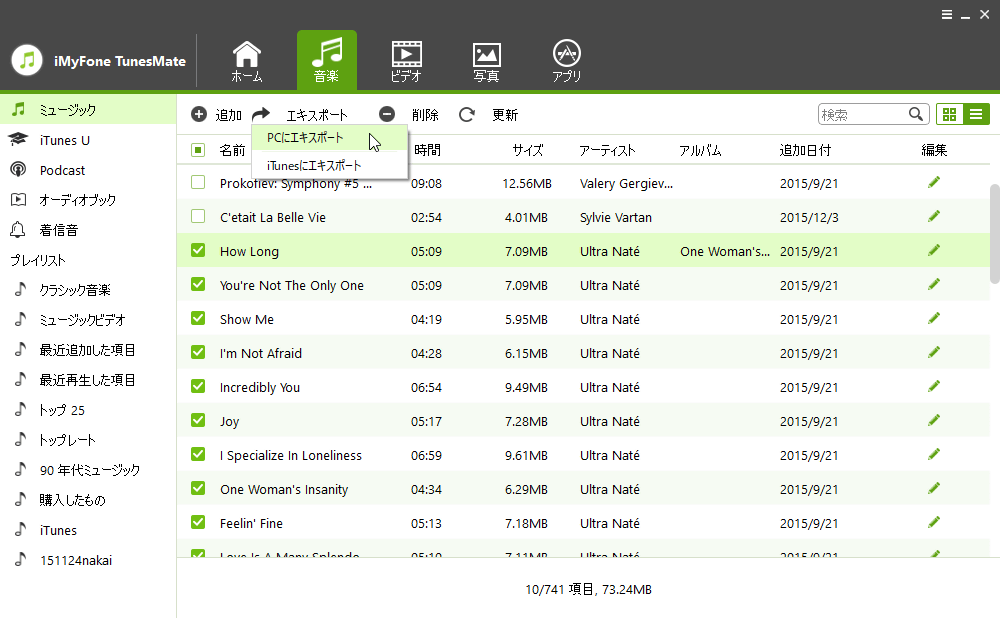Screen dimensions: 1000x618
Task: Uncheck the Show Me checkbox
Action: pyautogui.click(x=198, y=318)
